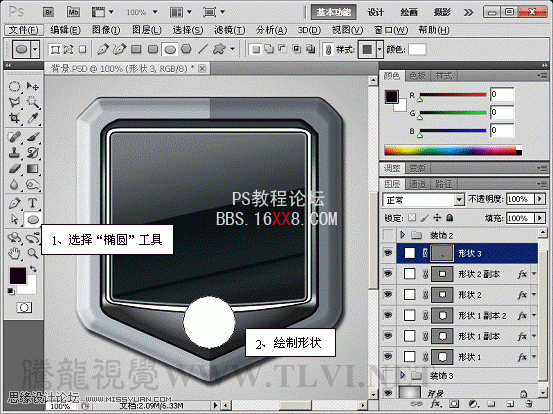Switch to 绘画 workspace
The image size is (553, 414).
tap(408, 12)
